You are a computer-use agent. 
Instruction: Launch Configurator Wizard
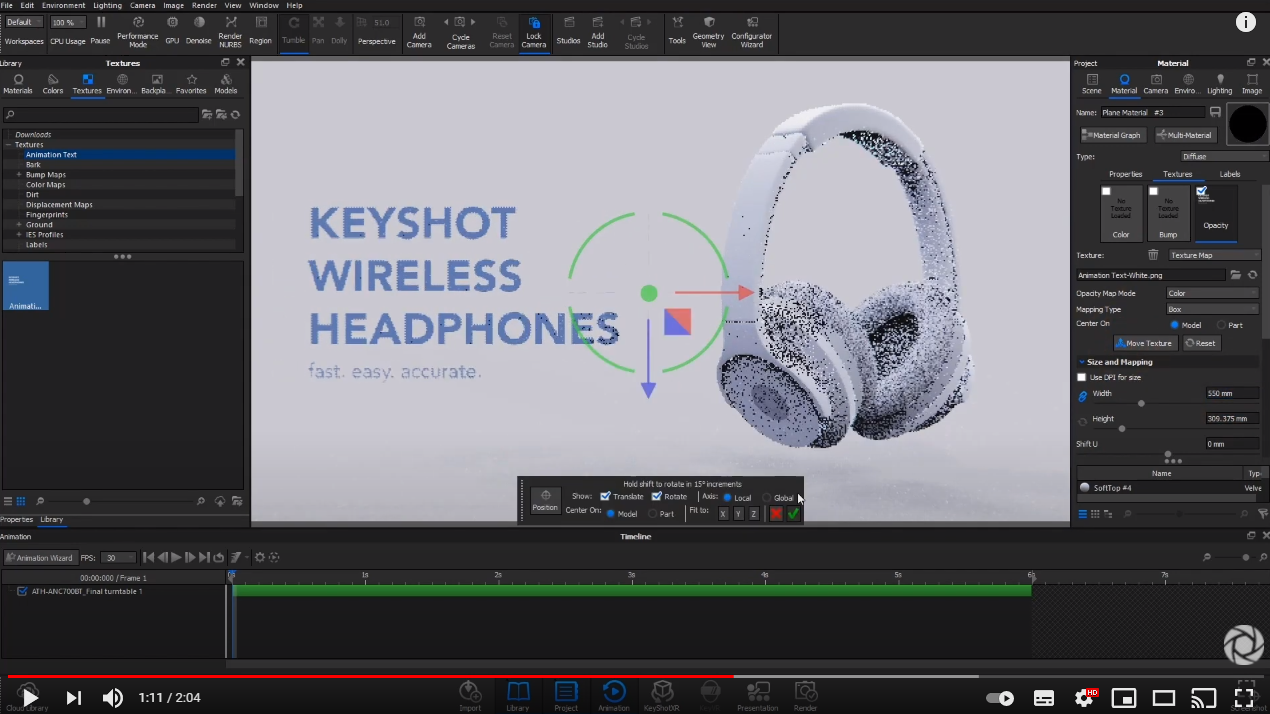pyautogui.click(x=752, y=23)
